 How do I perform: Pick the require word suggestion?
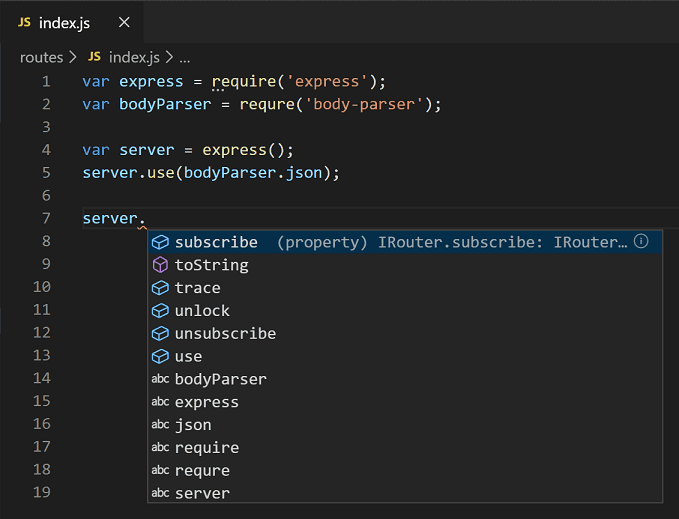click(206, 448)
